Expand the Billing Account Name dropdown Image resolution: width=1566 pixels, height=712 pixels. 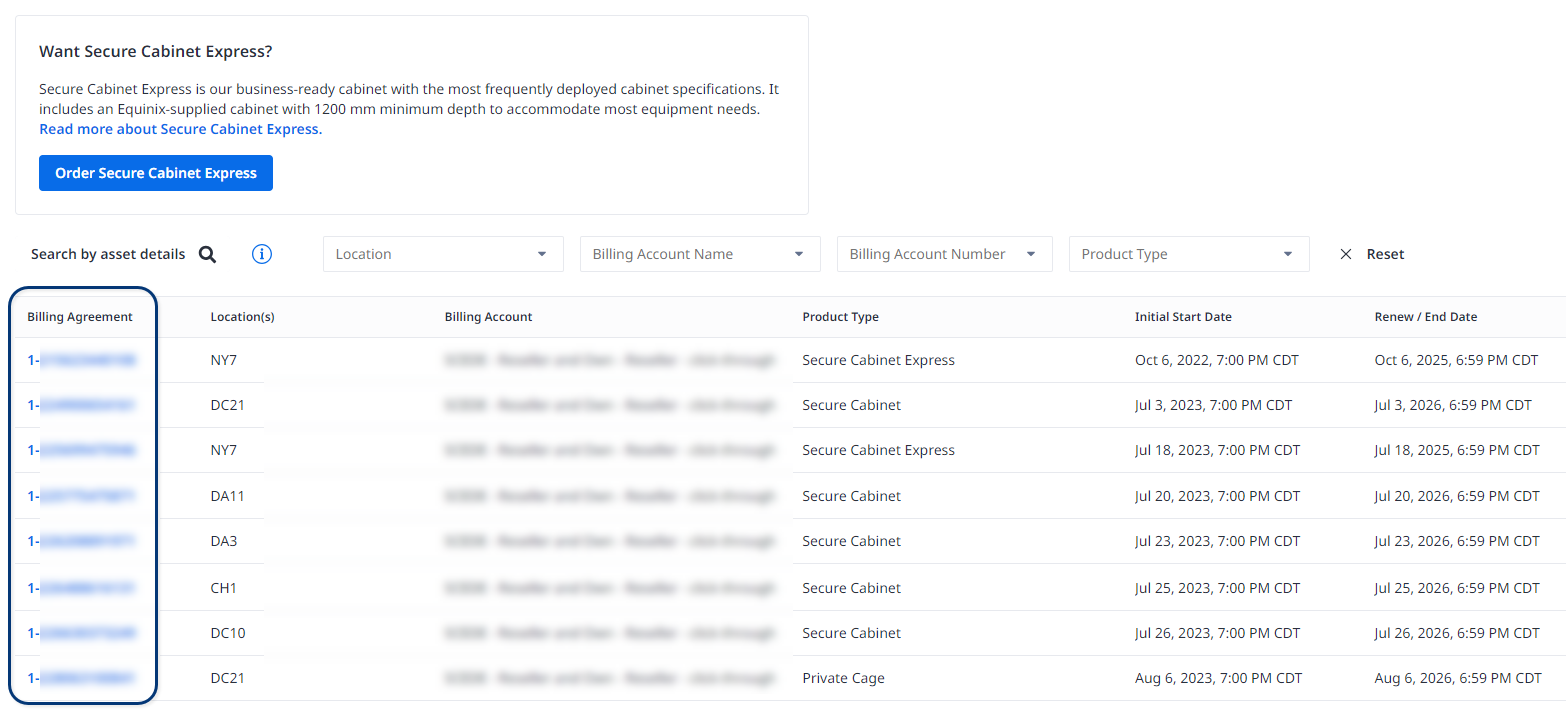pyautogui.click(x=700, y=254)
